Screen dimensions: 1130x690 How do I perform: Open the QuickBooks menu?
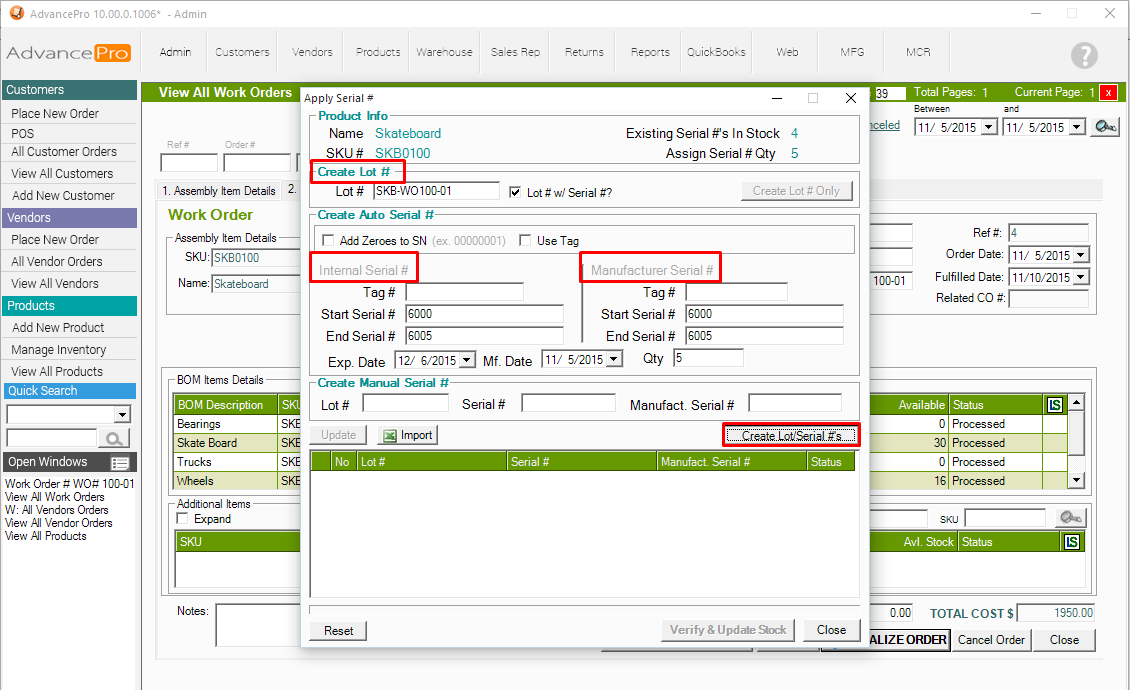click(716, 52)
